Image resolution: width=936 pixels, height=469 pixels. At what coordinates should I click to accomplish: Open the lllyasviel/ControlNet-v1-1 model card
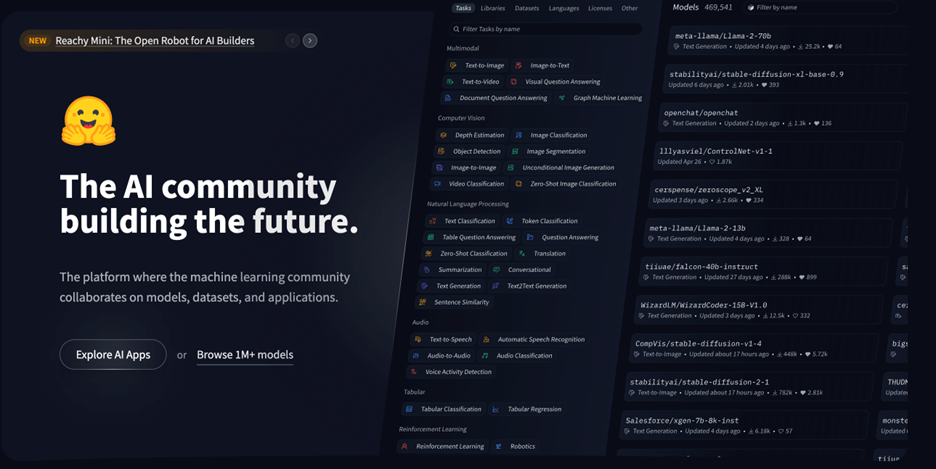(x=778, y=156)
